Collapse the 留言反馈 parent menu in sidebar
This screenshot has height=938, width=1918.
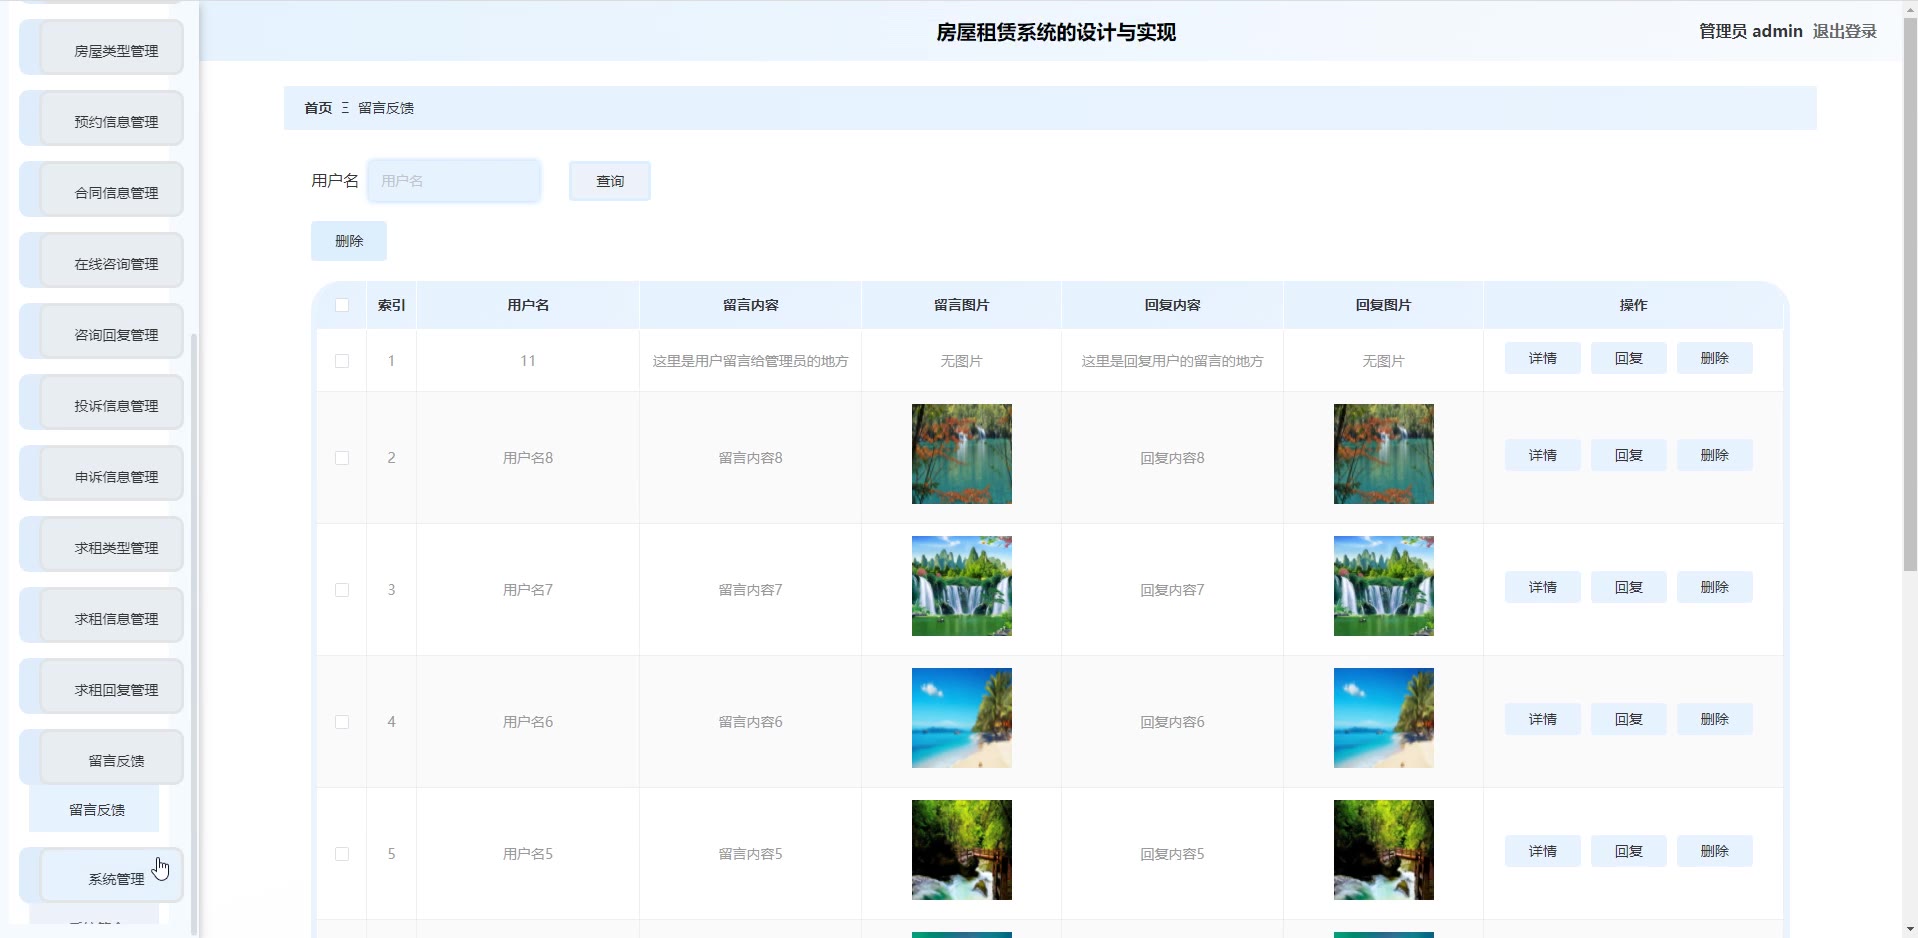click(115, 760)
